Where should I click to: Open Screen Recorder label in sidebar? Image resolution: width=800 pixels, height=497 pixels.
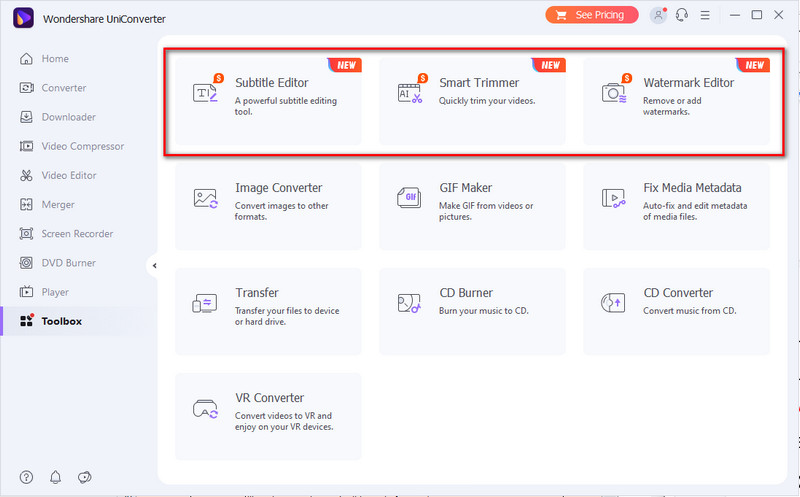tap(77, 234)
